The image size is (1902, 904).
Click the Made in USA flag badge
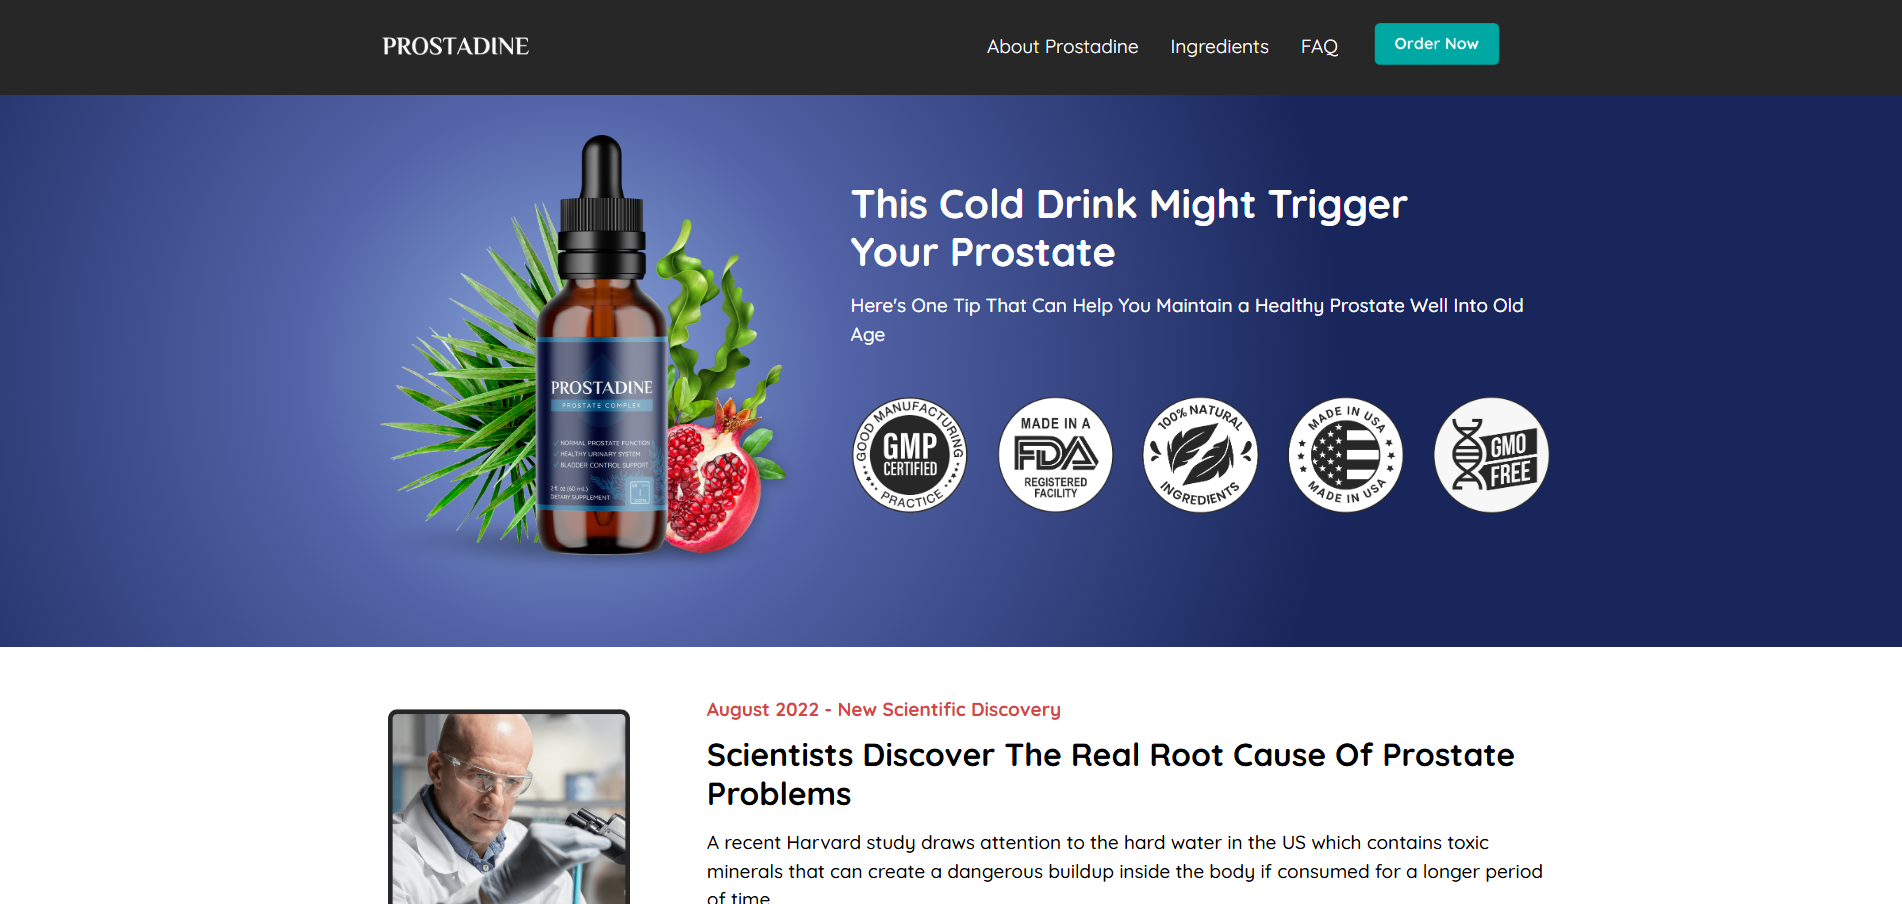click(x=1346, y=455)
